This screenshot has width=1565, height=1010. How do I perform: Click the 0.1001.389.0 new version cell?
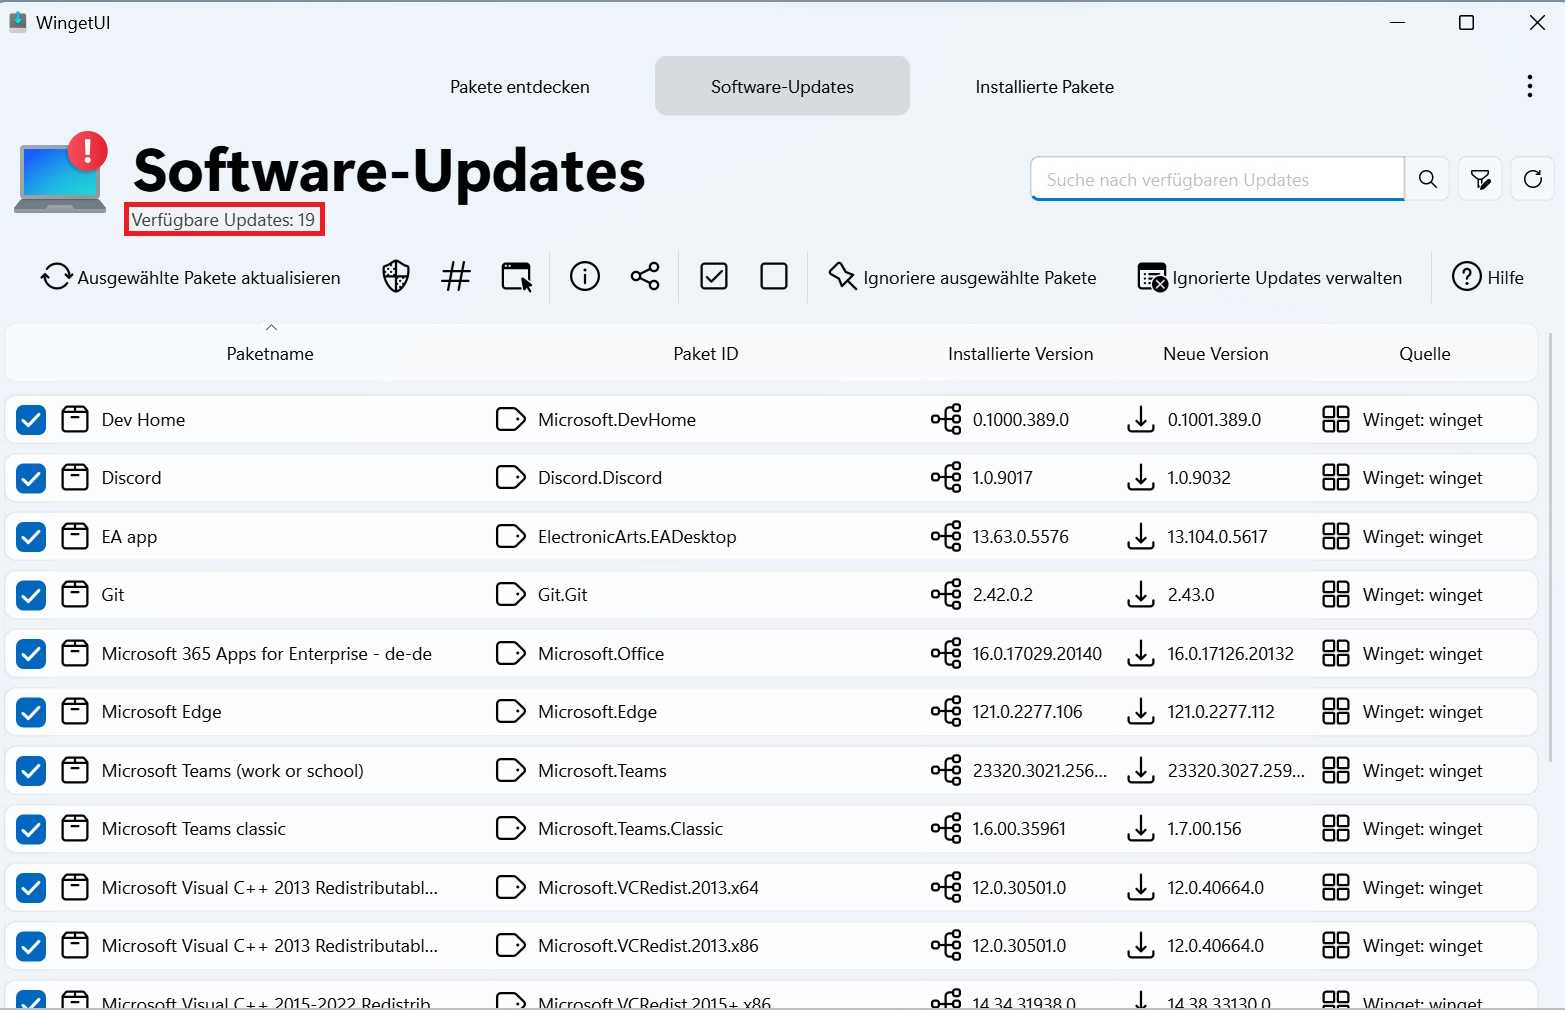[x=1214, y=420]
